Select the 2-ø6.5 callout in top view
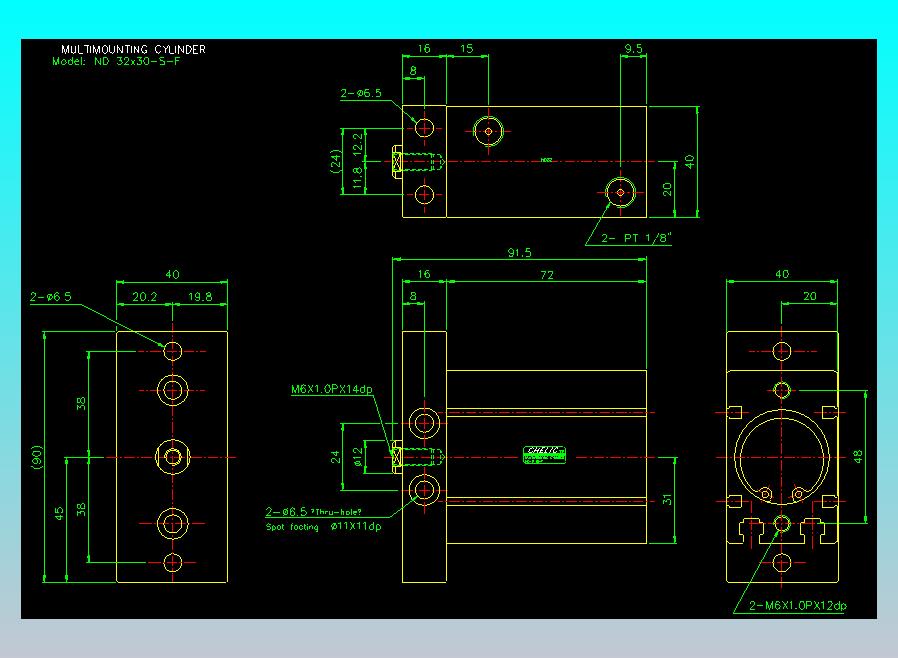This screenshot has width=898, height=658. (x=361, y=93)
